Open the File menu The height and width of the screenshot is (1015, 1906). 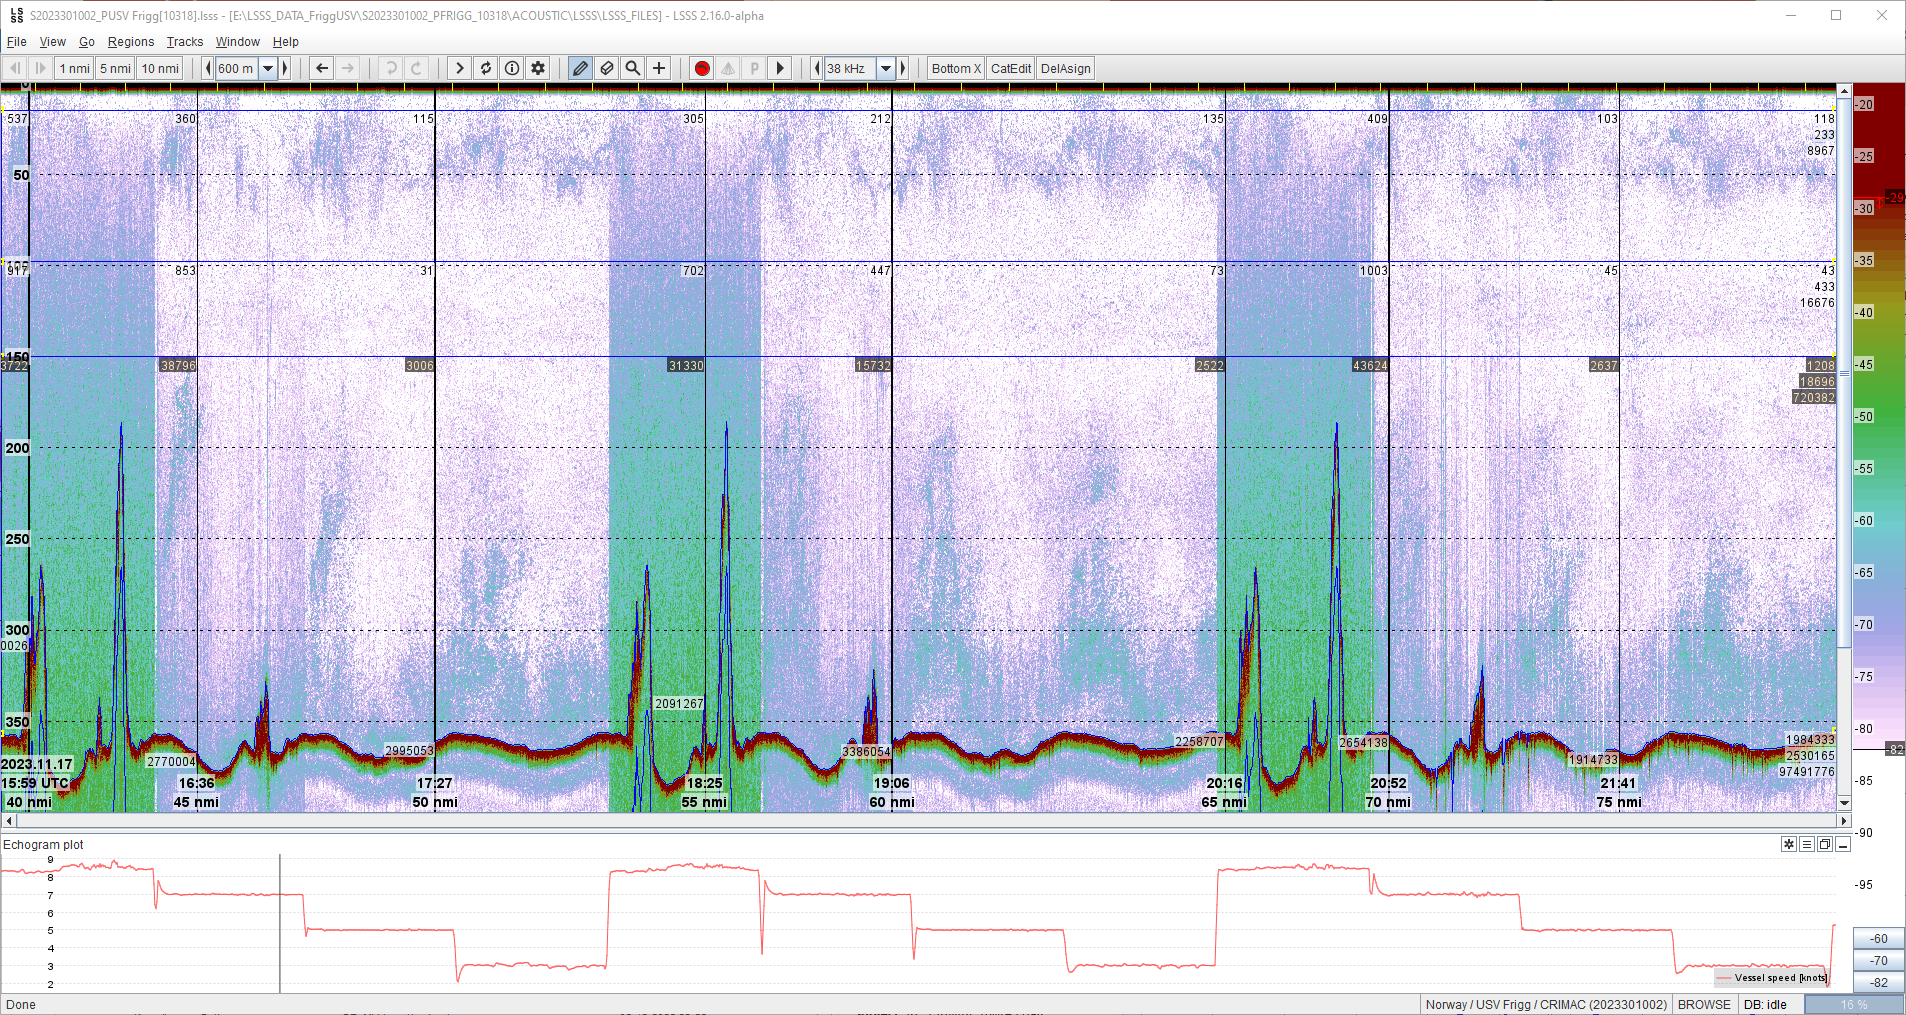point(17,42)
